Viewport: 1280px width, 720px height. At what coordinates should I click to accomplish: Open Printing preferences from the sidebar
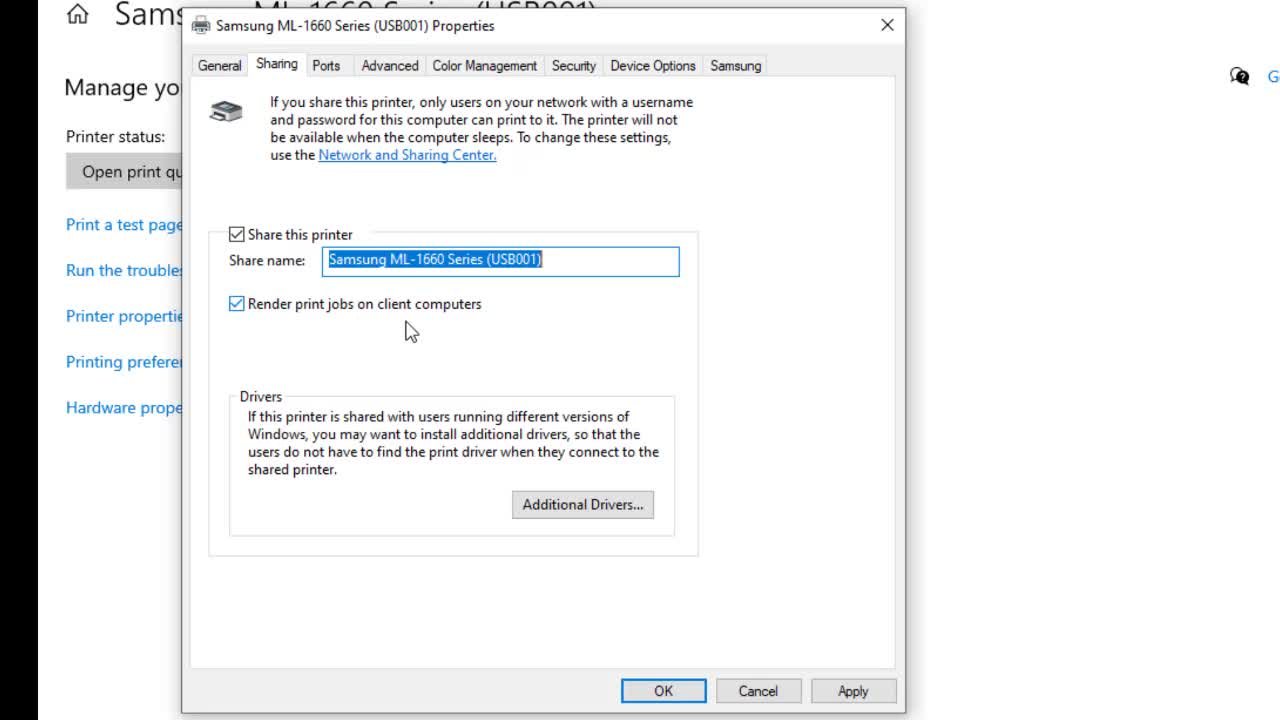(122, 361)
